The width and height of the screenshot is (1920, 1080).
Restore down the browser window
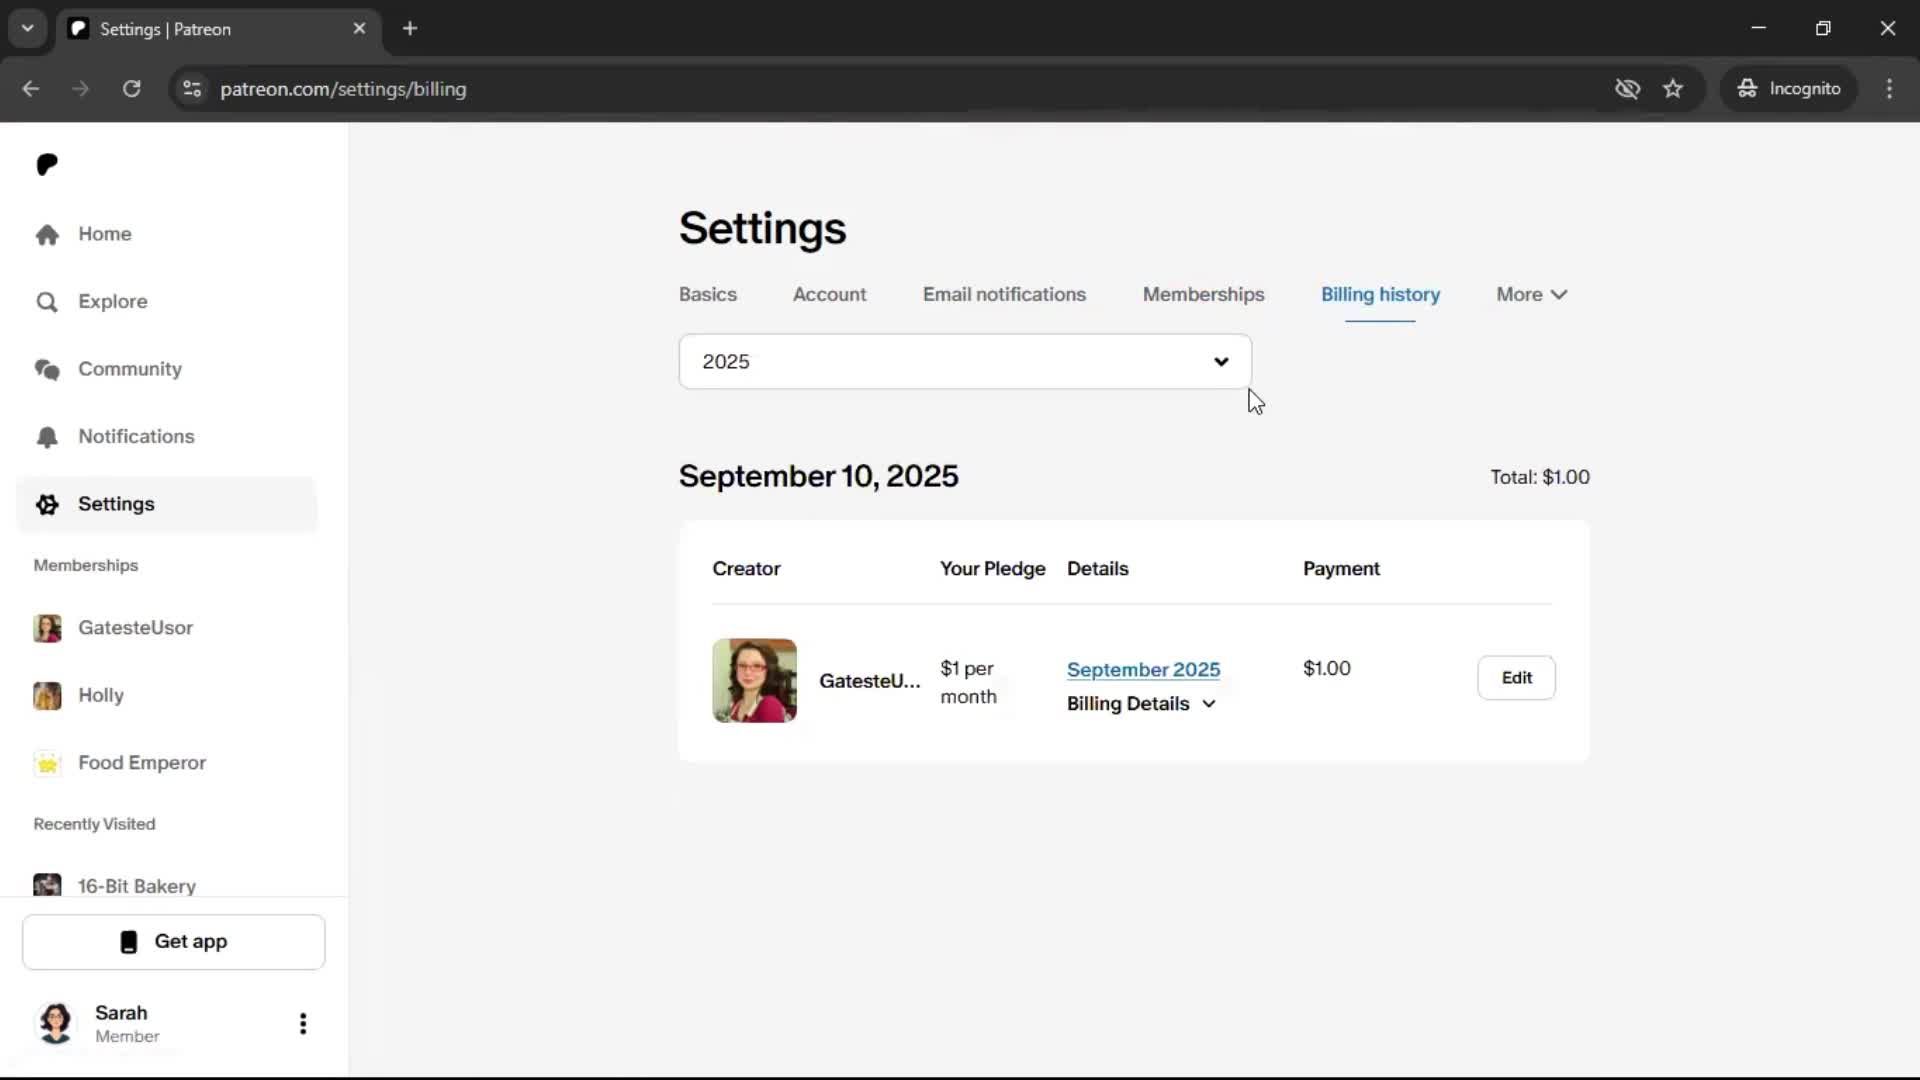1823,29
